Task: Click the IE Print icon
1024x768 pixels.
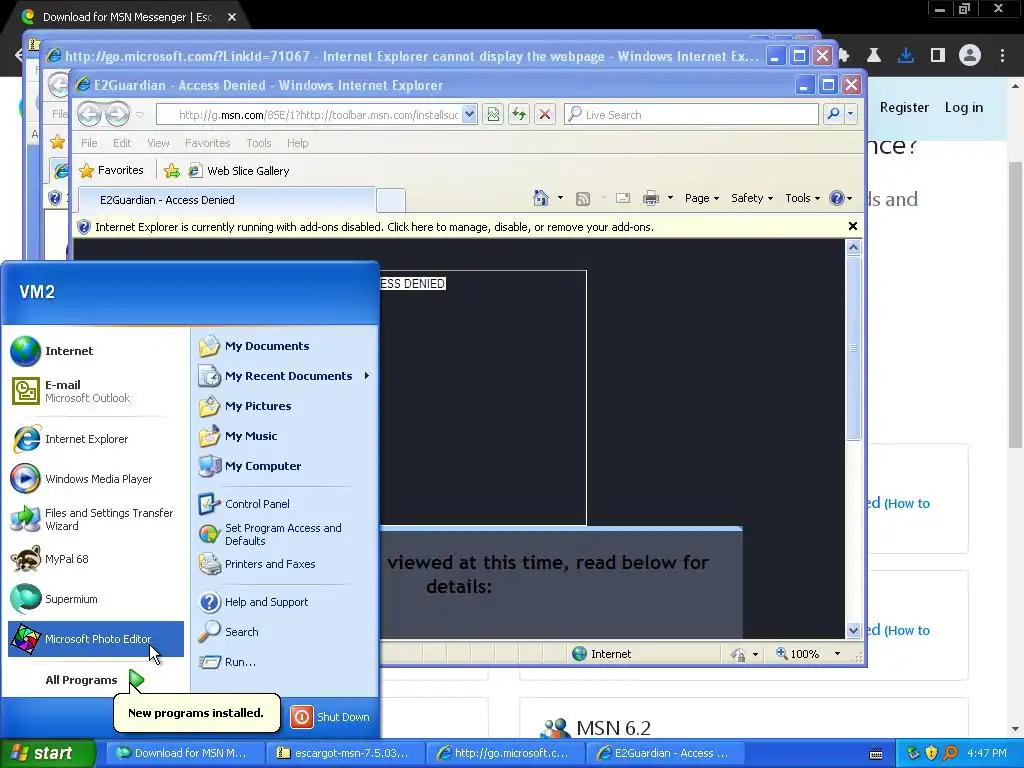Action: (650, 198)
